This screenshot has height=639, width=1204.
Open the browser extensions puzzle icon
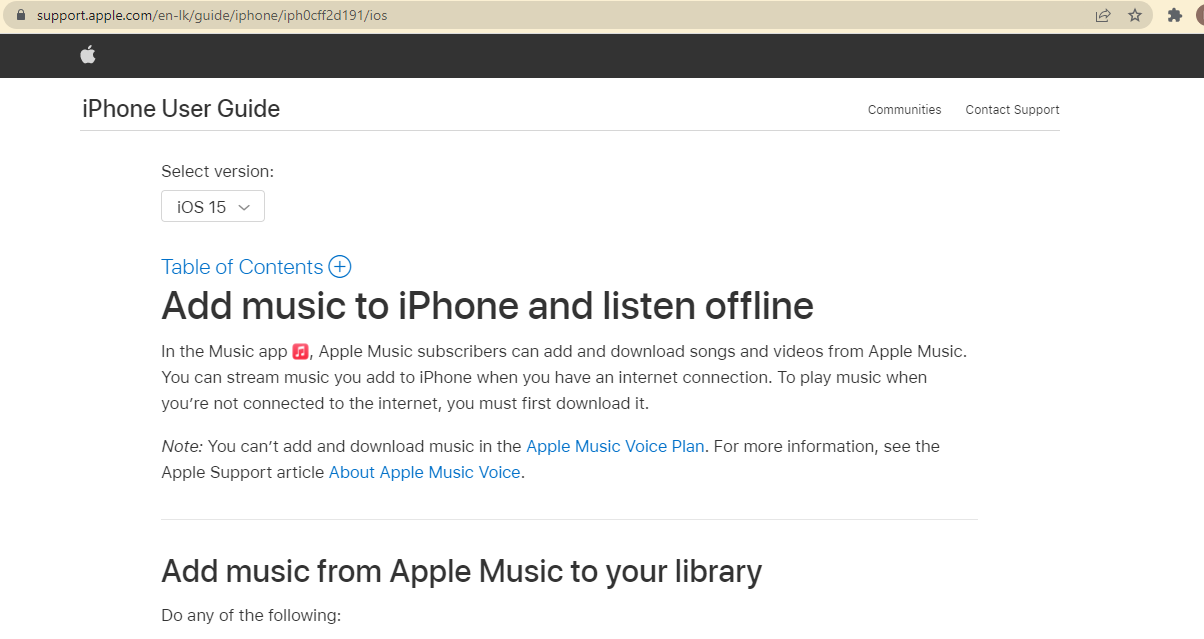pos(1175,15)
